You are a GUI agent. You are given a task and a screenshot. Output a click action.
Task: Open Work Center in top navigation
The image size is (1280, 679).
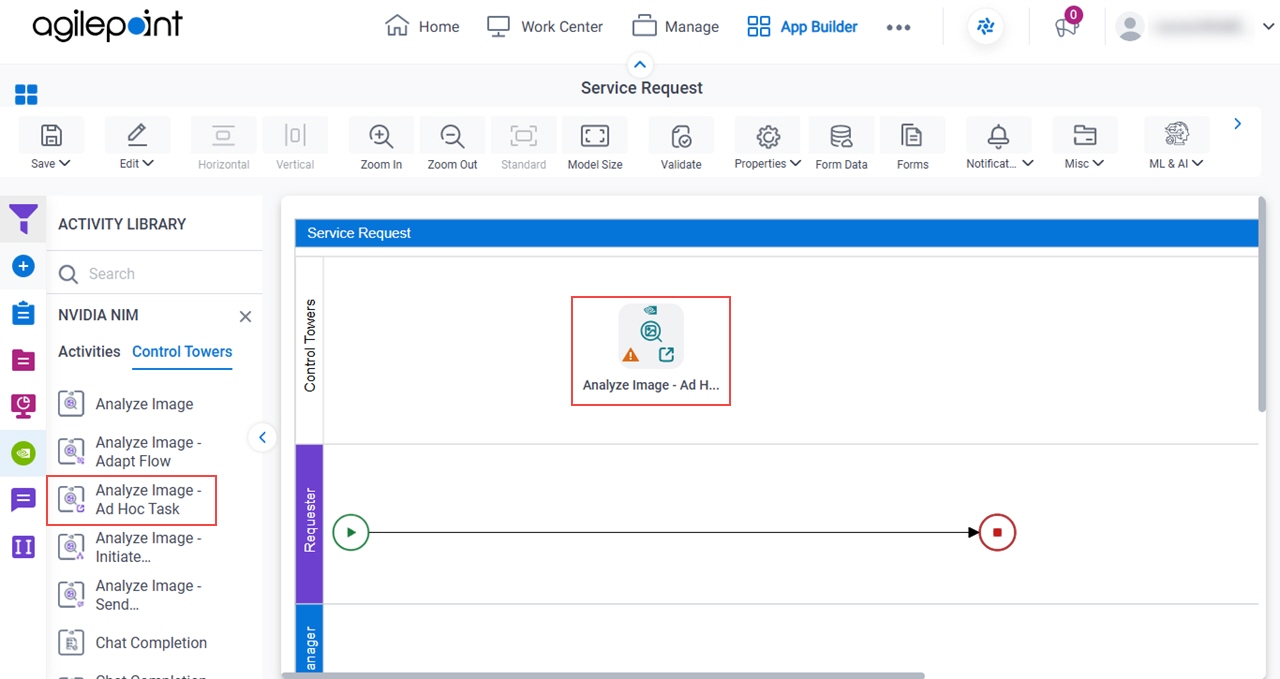pyautogui.click(x=545, y=27)
